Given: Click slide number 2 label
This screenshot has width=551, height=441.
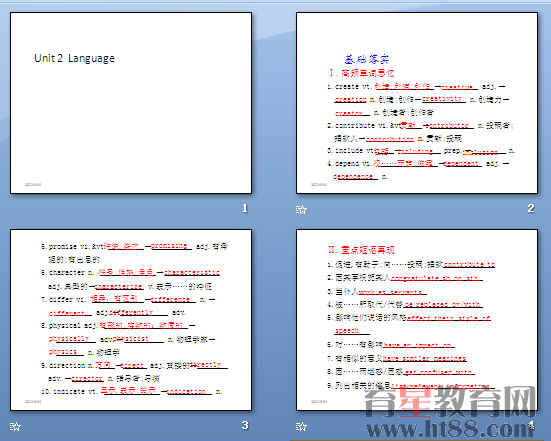Looking at the screenshot, I should tap(531, 208).
